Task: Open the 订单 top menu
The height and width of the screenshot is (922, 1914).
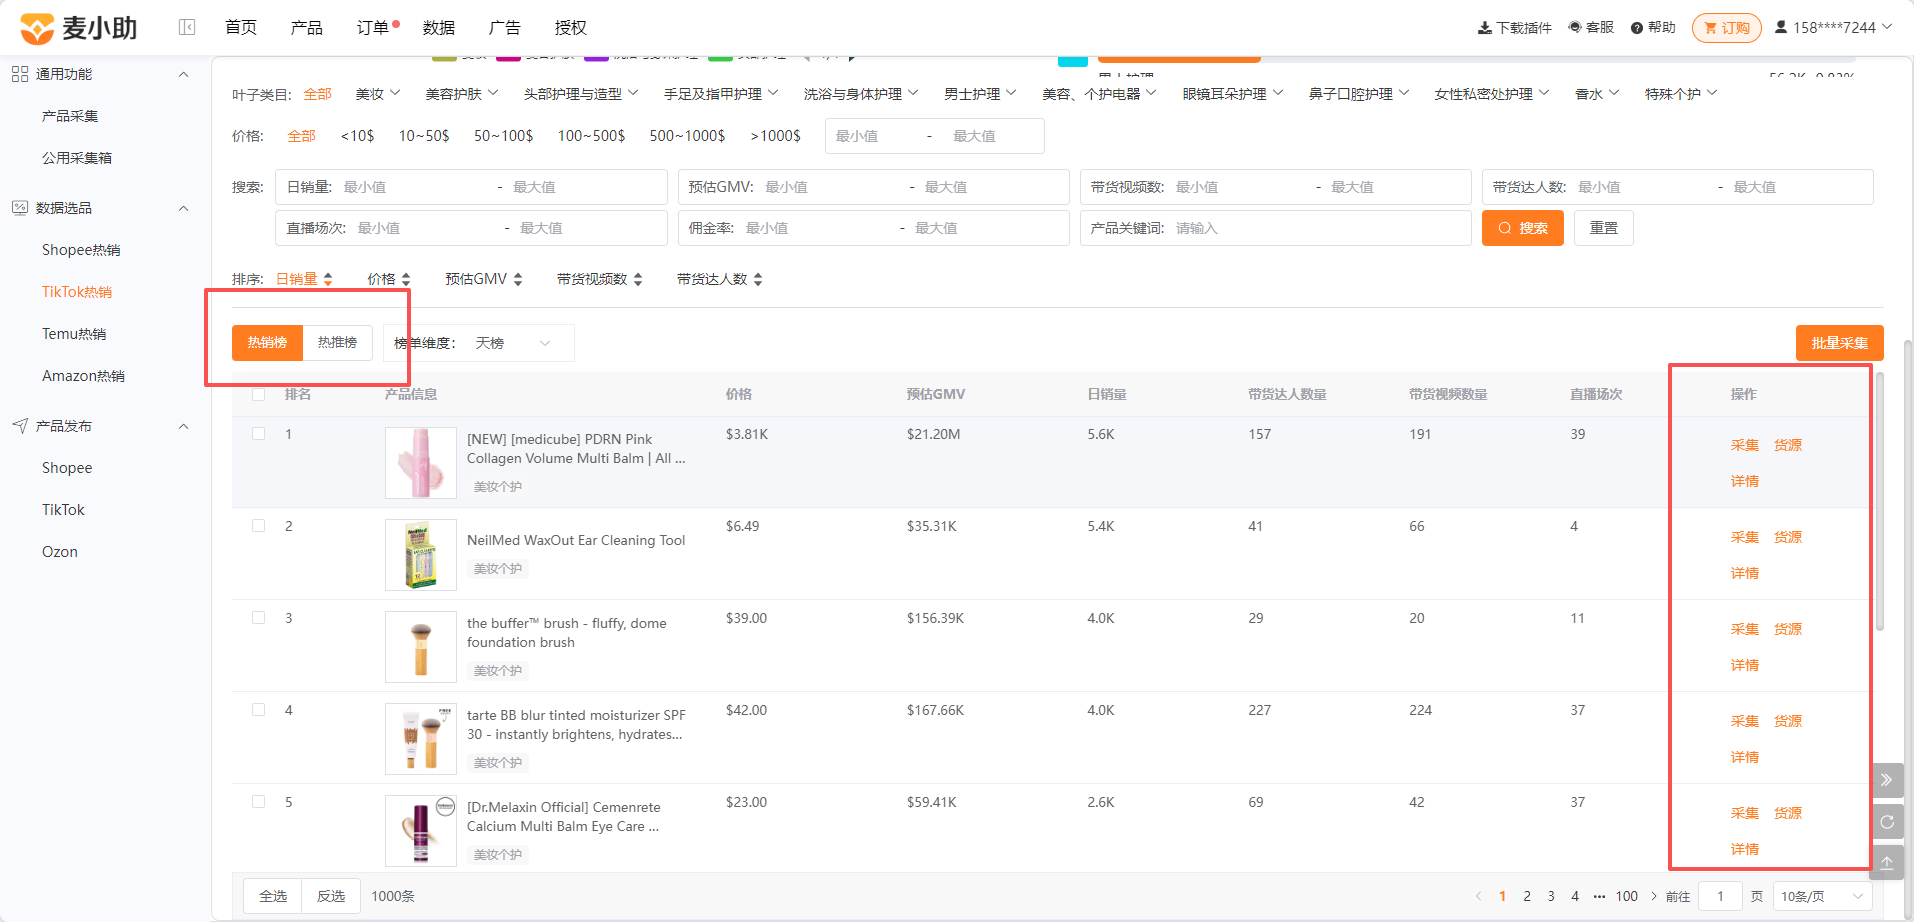Action: [x=373, y=28]
